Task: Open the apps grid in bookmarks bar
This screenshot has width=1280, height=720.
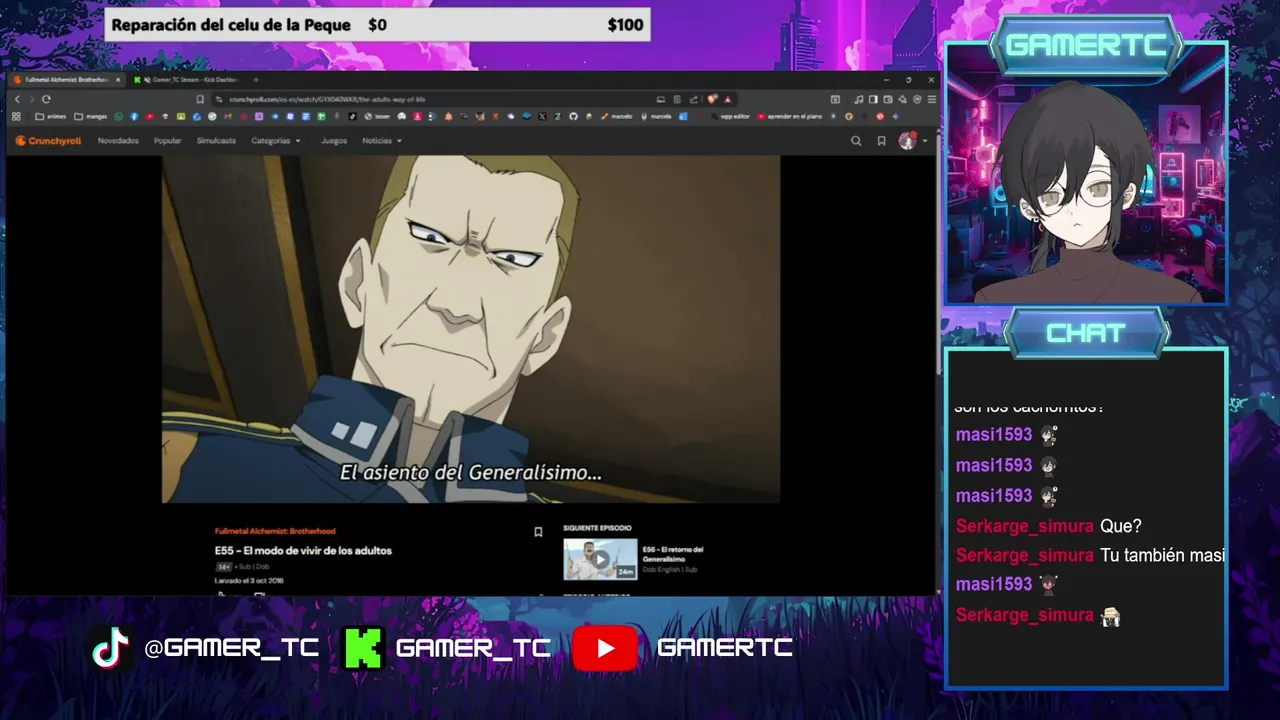Action: (16, 116)
